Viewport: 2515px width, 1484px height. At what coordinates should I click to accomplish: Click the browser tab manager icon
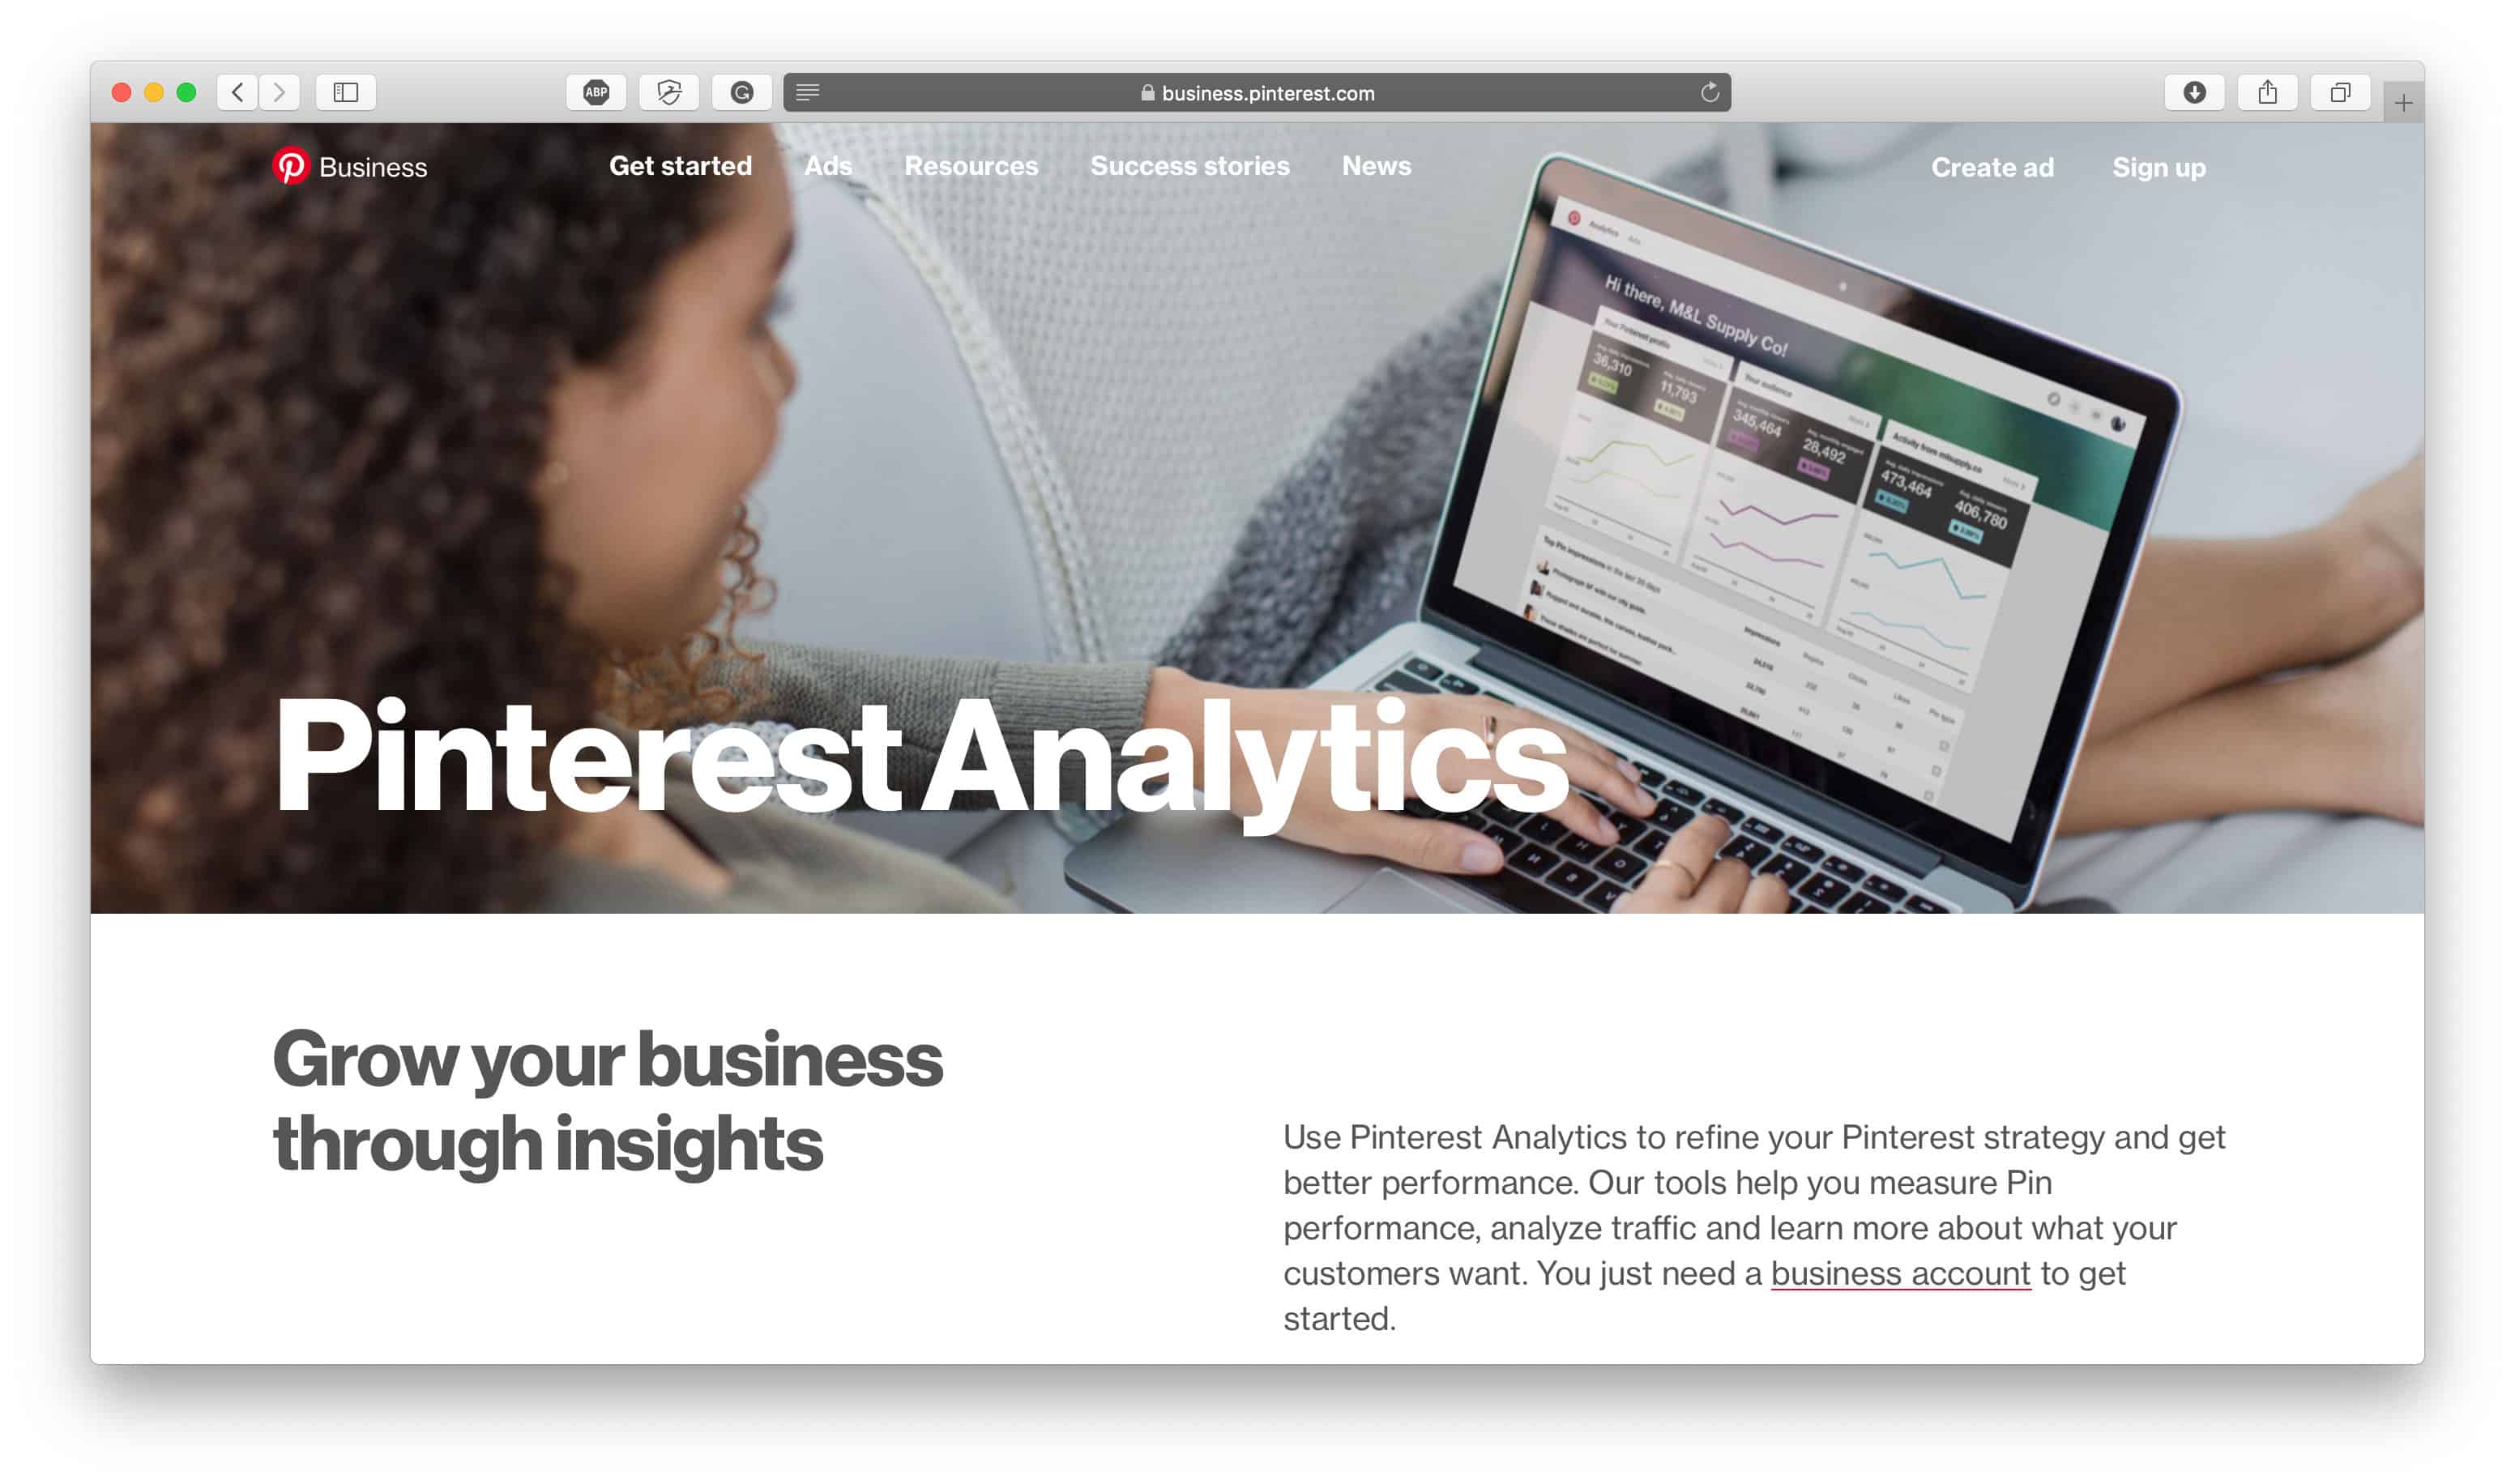coord(2340,92)
